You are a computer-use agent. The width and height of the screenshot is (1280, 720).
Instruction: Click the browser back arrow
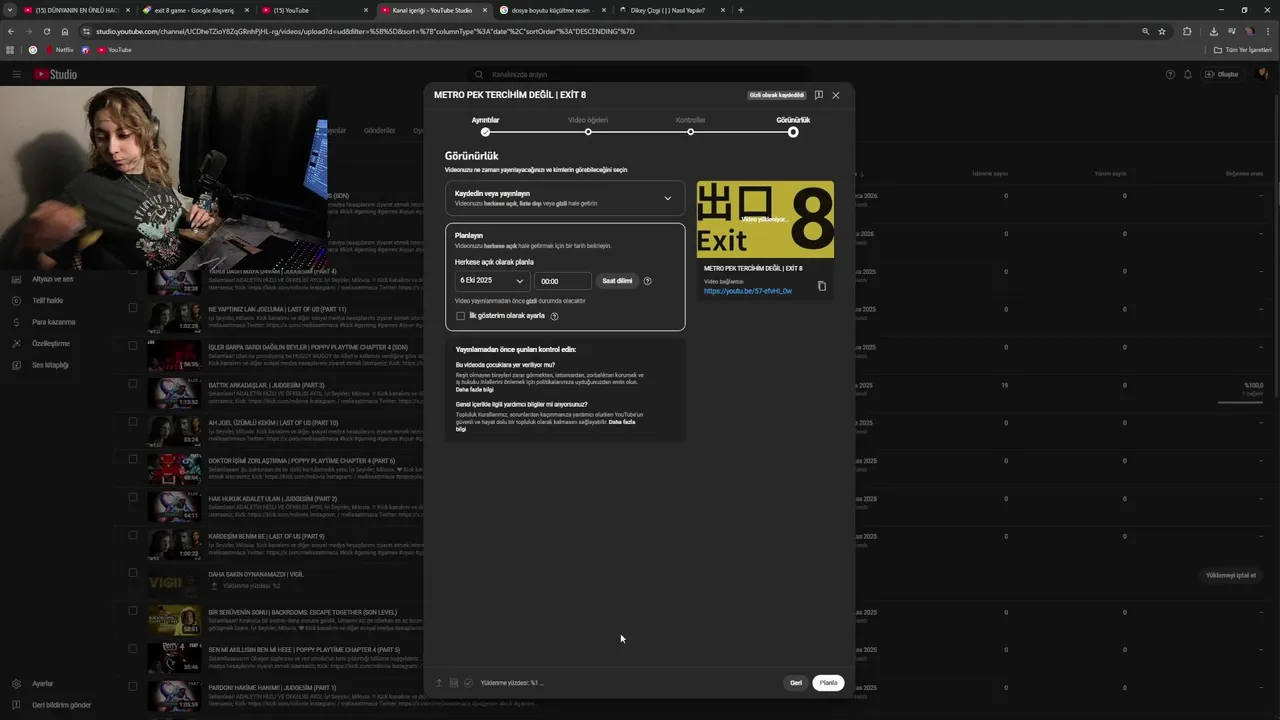click(x=11, y=31)
